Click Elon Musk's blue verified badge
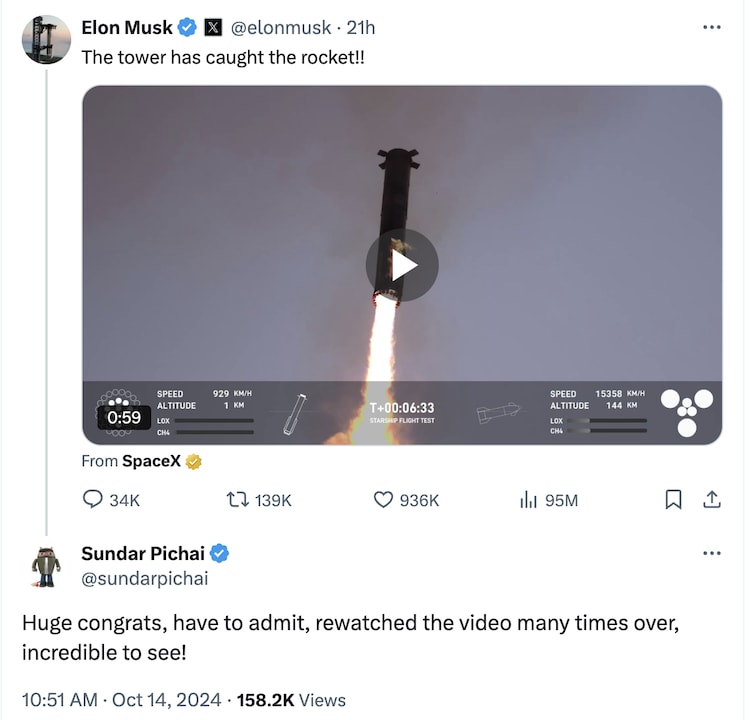The height and width of the screenshot is (720, 750). coord(187,27)
